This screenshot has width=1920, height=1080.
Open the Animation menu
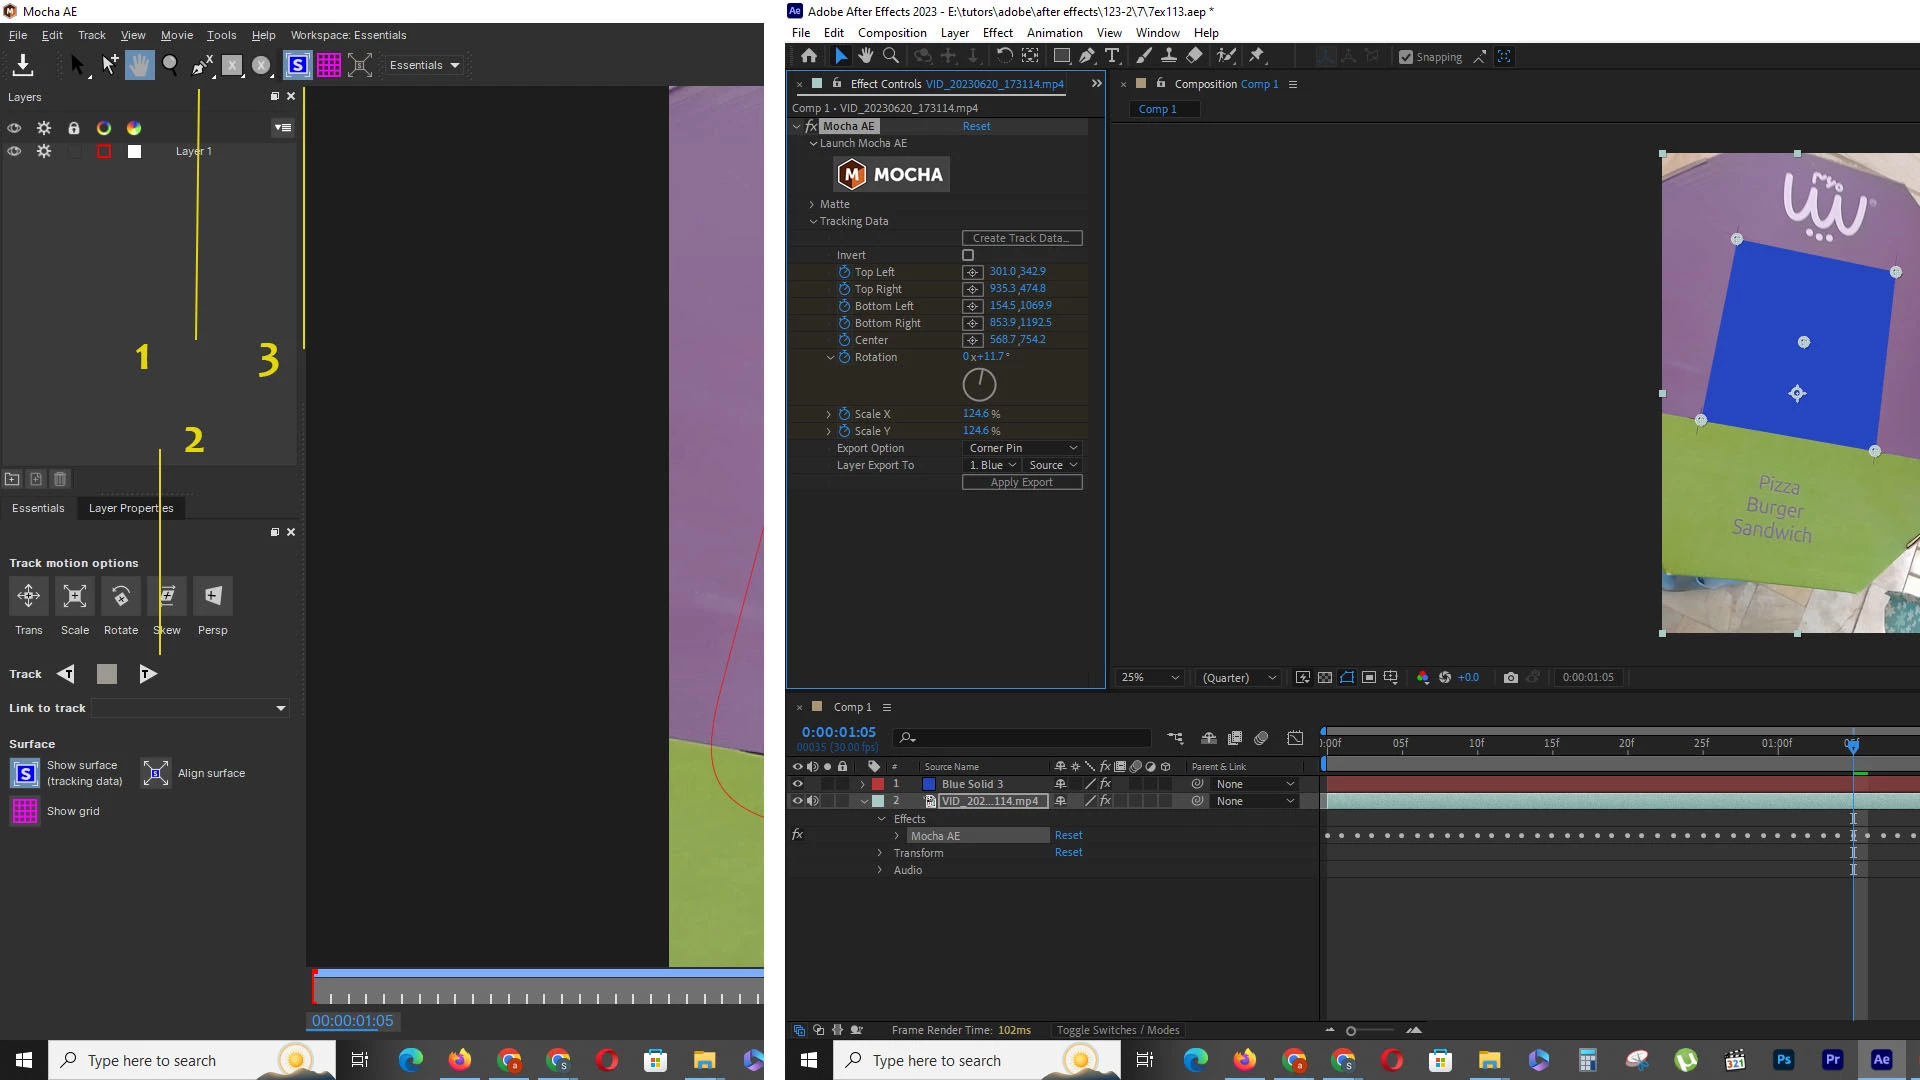pos(1054,33)
